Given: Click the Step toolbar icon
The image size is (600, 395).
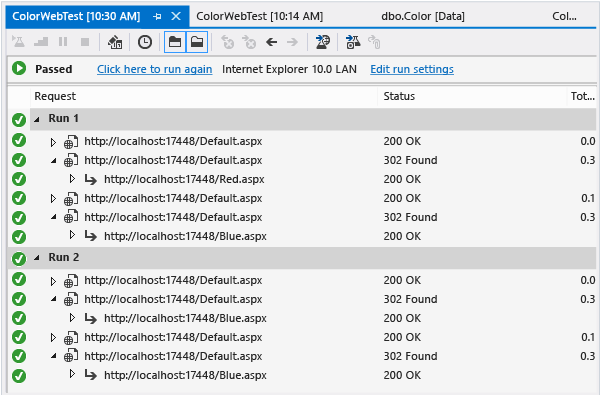Looking at the screenshot, I should pos(41,42).
